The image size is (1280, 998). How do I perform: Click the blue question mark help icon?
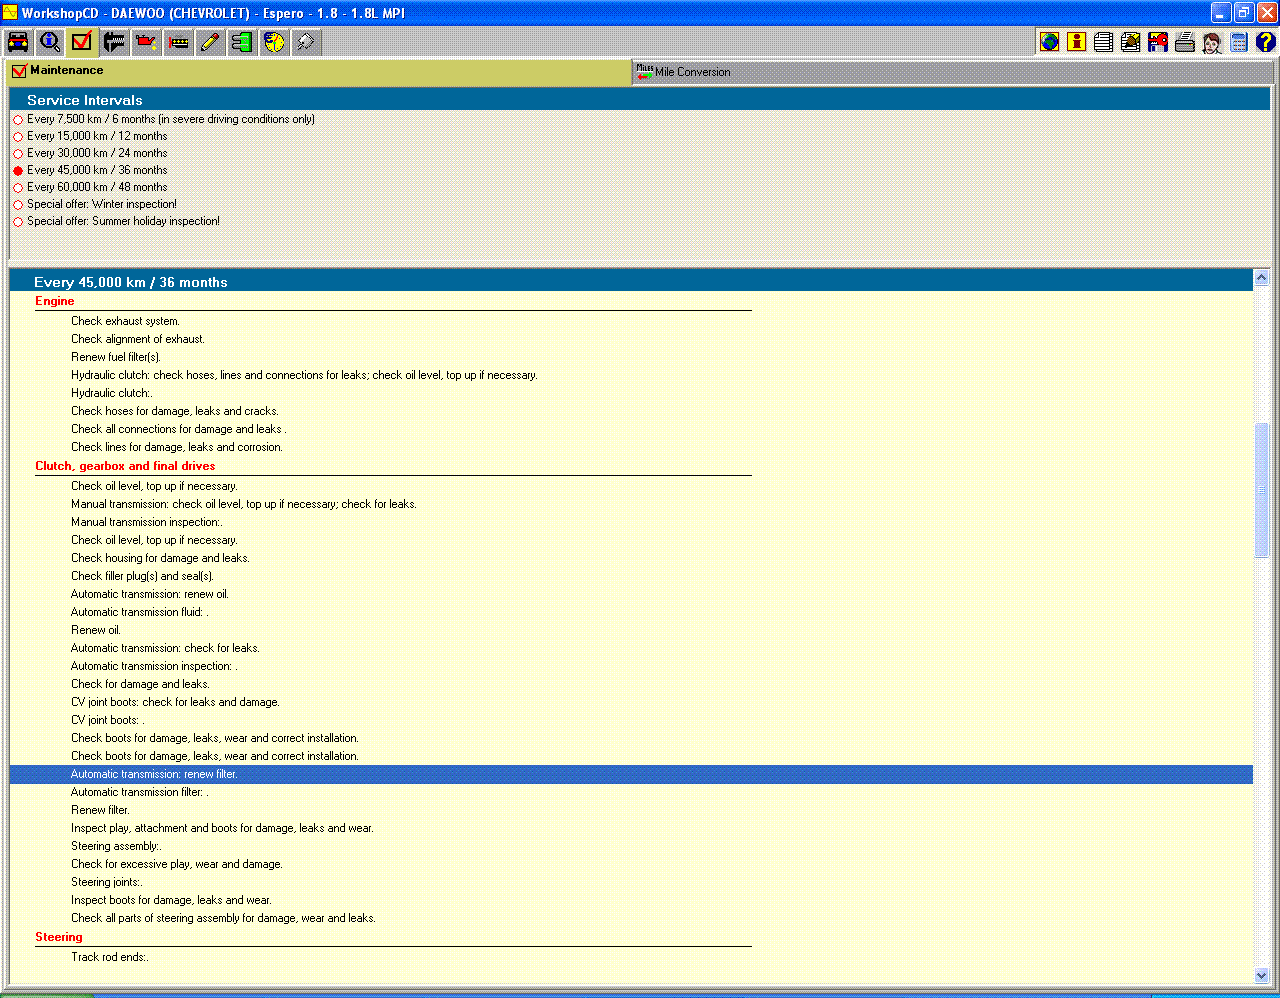point(1265,42)
